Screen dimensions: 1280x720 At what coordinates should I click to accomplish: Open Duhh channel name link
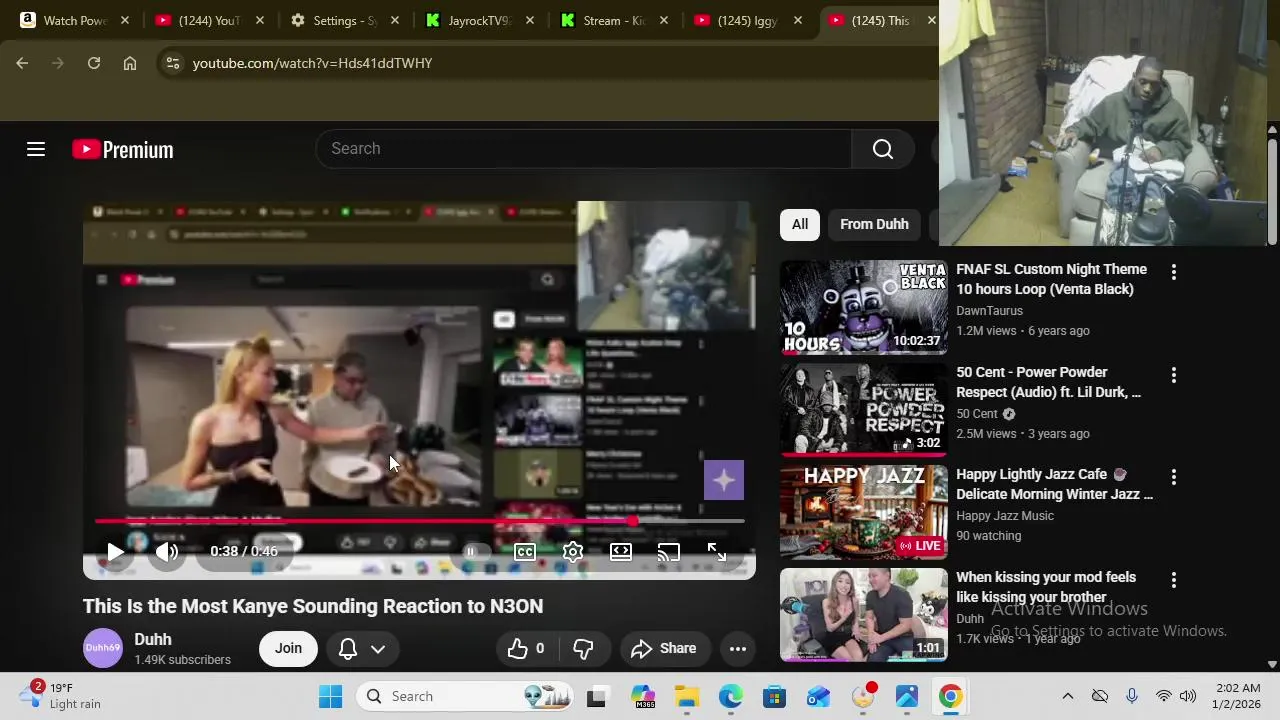pos(152,639)
